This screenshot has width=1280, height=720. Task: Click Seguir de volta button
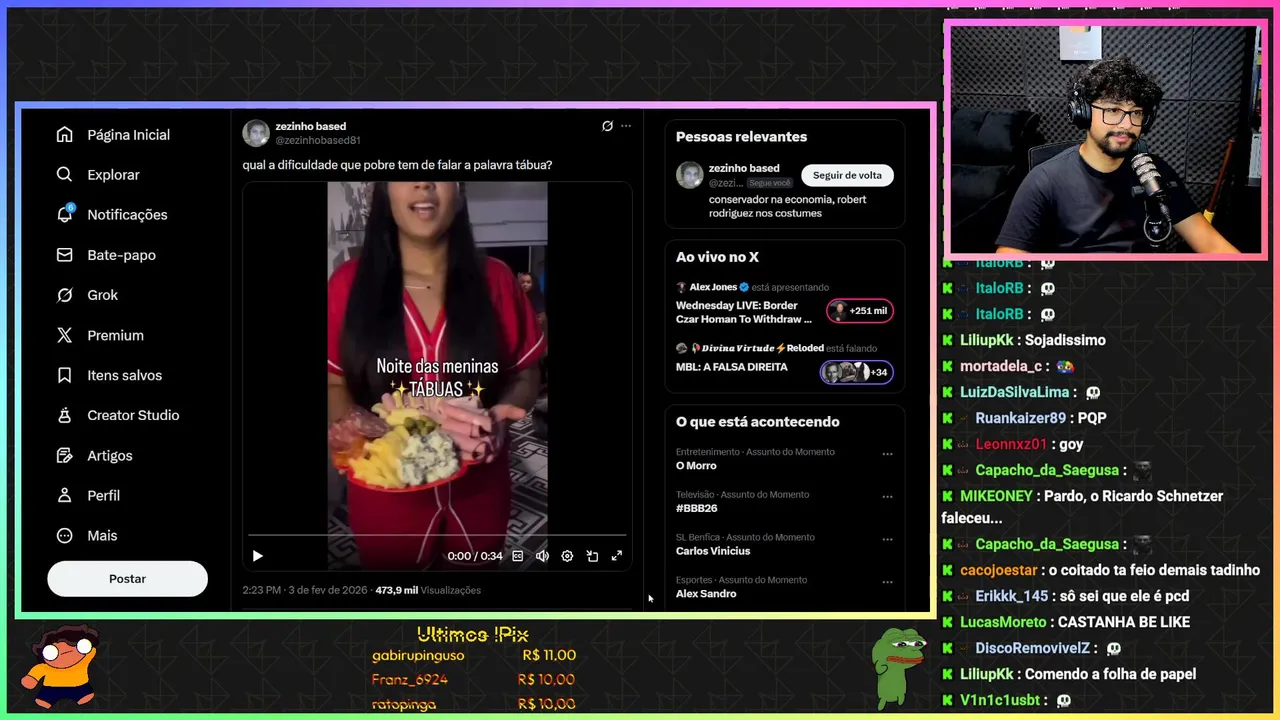coord(847,175)
